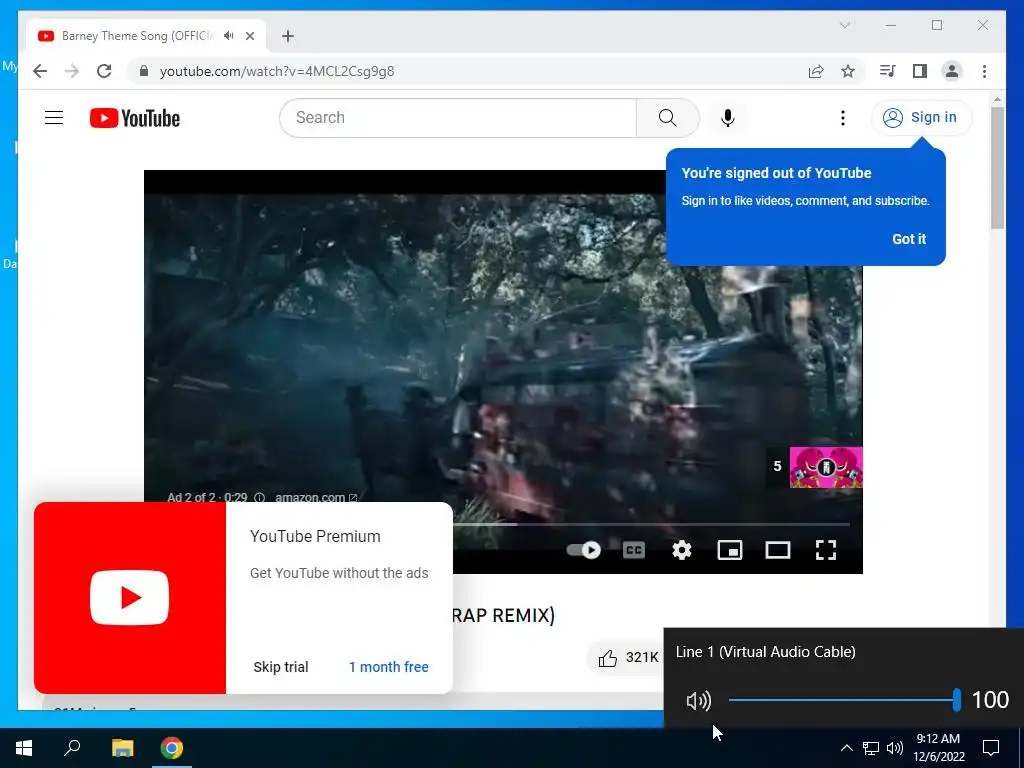Open clock and date in taskbar
Viewport: 1024px width, 768px height.
tap(938, 748)
